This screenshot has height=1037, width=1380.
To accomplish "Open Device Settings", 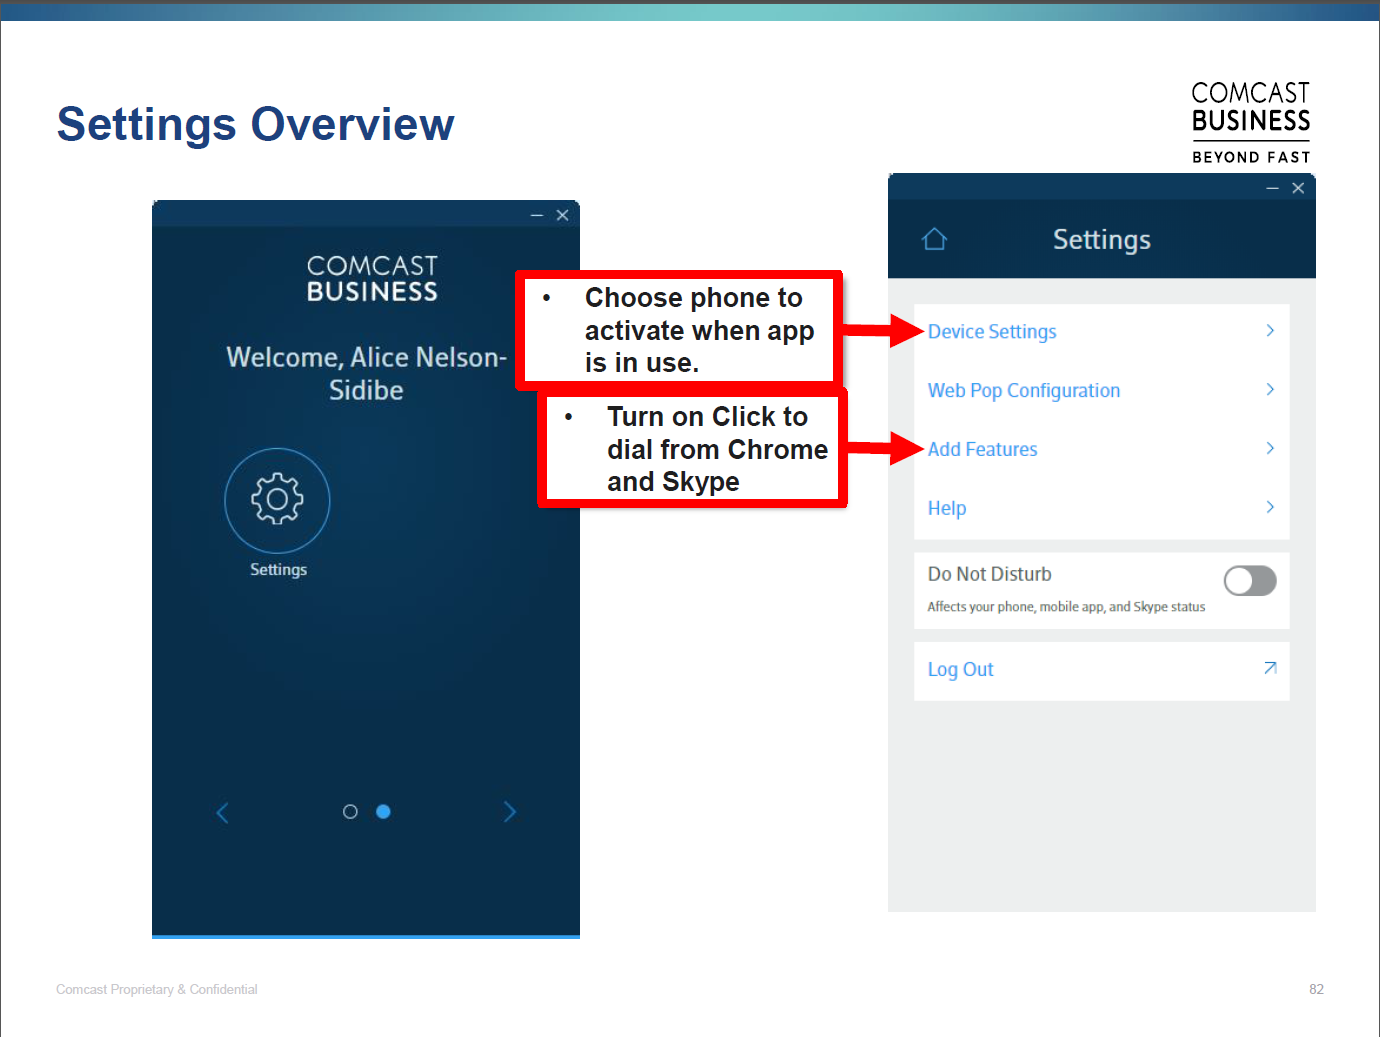I will tap(1102, 332).
